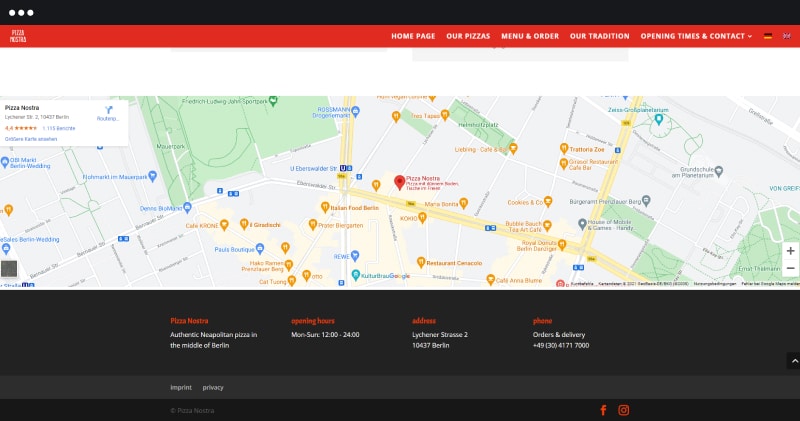The width and height of the screenshot is (800, 421).
Task: Click the Lychener Strasse 2 footer address
Action: click(x=440, y=335)
